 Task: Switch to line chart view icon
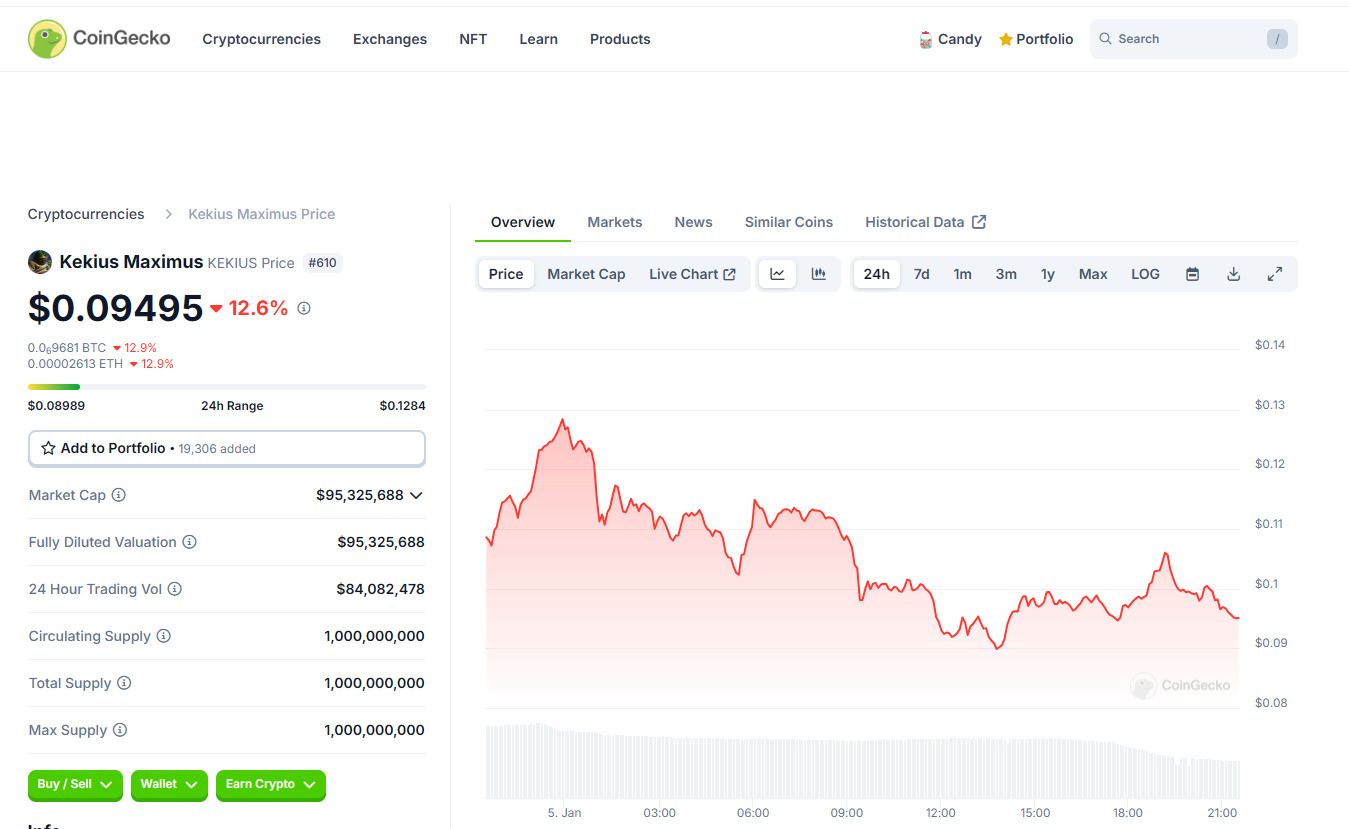pyautogui.click(x=777, y=274)
